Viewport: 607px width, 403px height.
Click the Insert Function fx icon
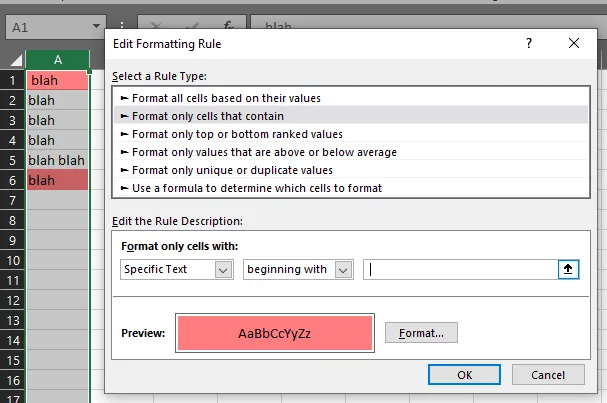(228, 26)
